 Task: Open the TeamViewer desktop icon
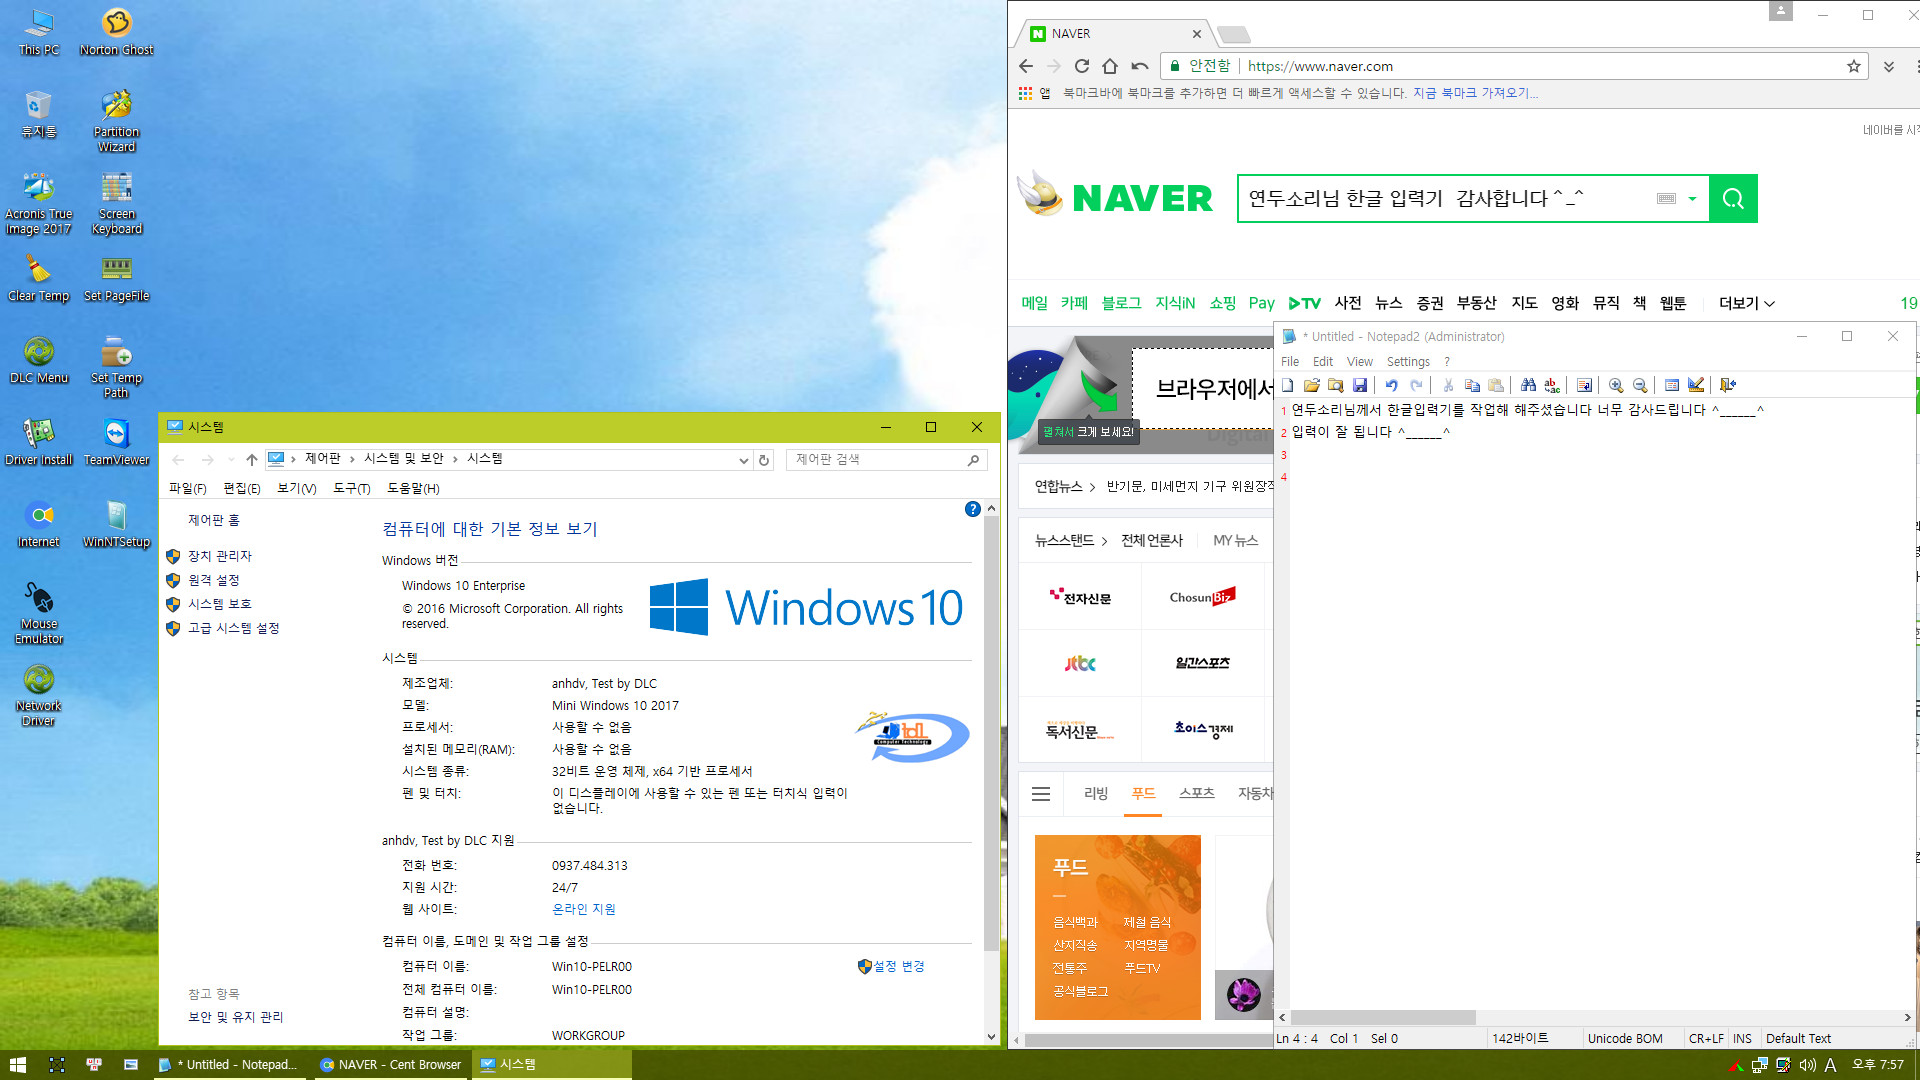117,441
